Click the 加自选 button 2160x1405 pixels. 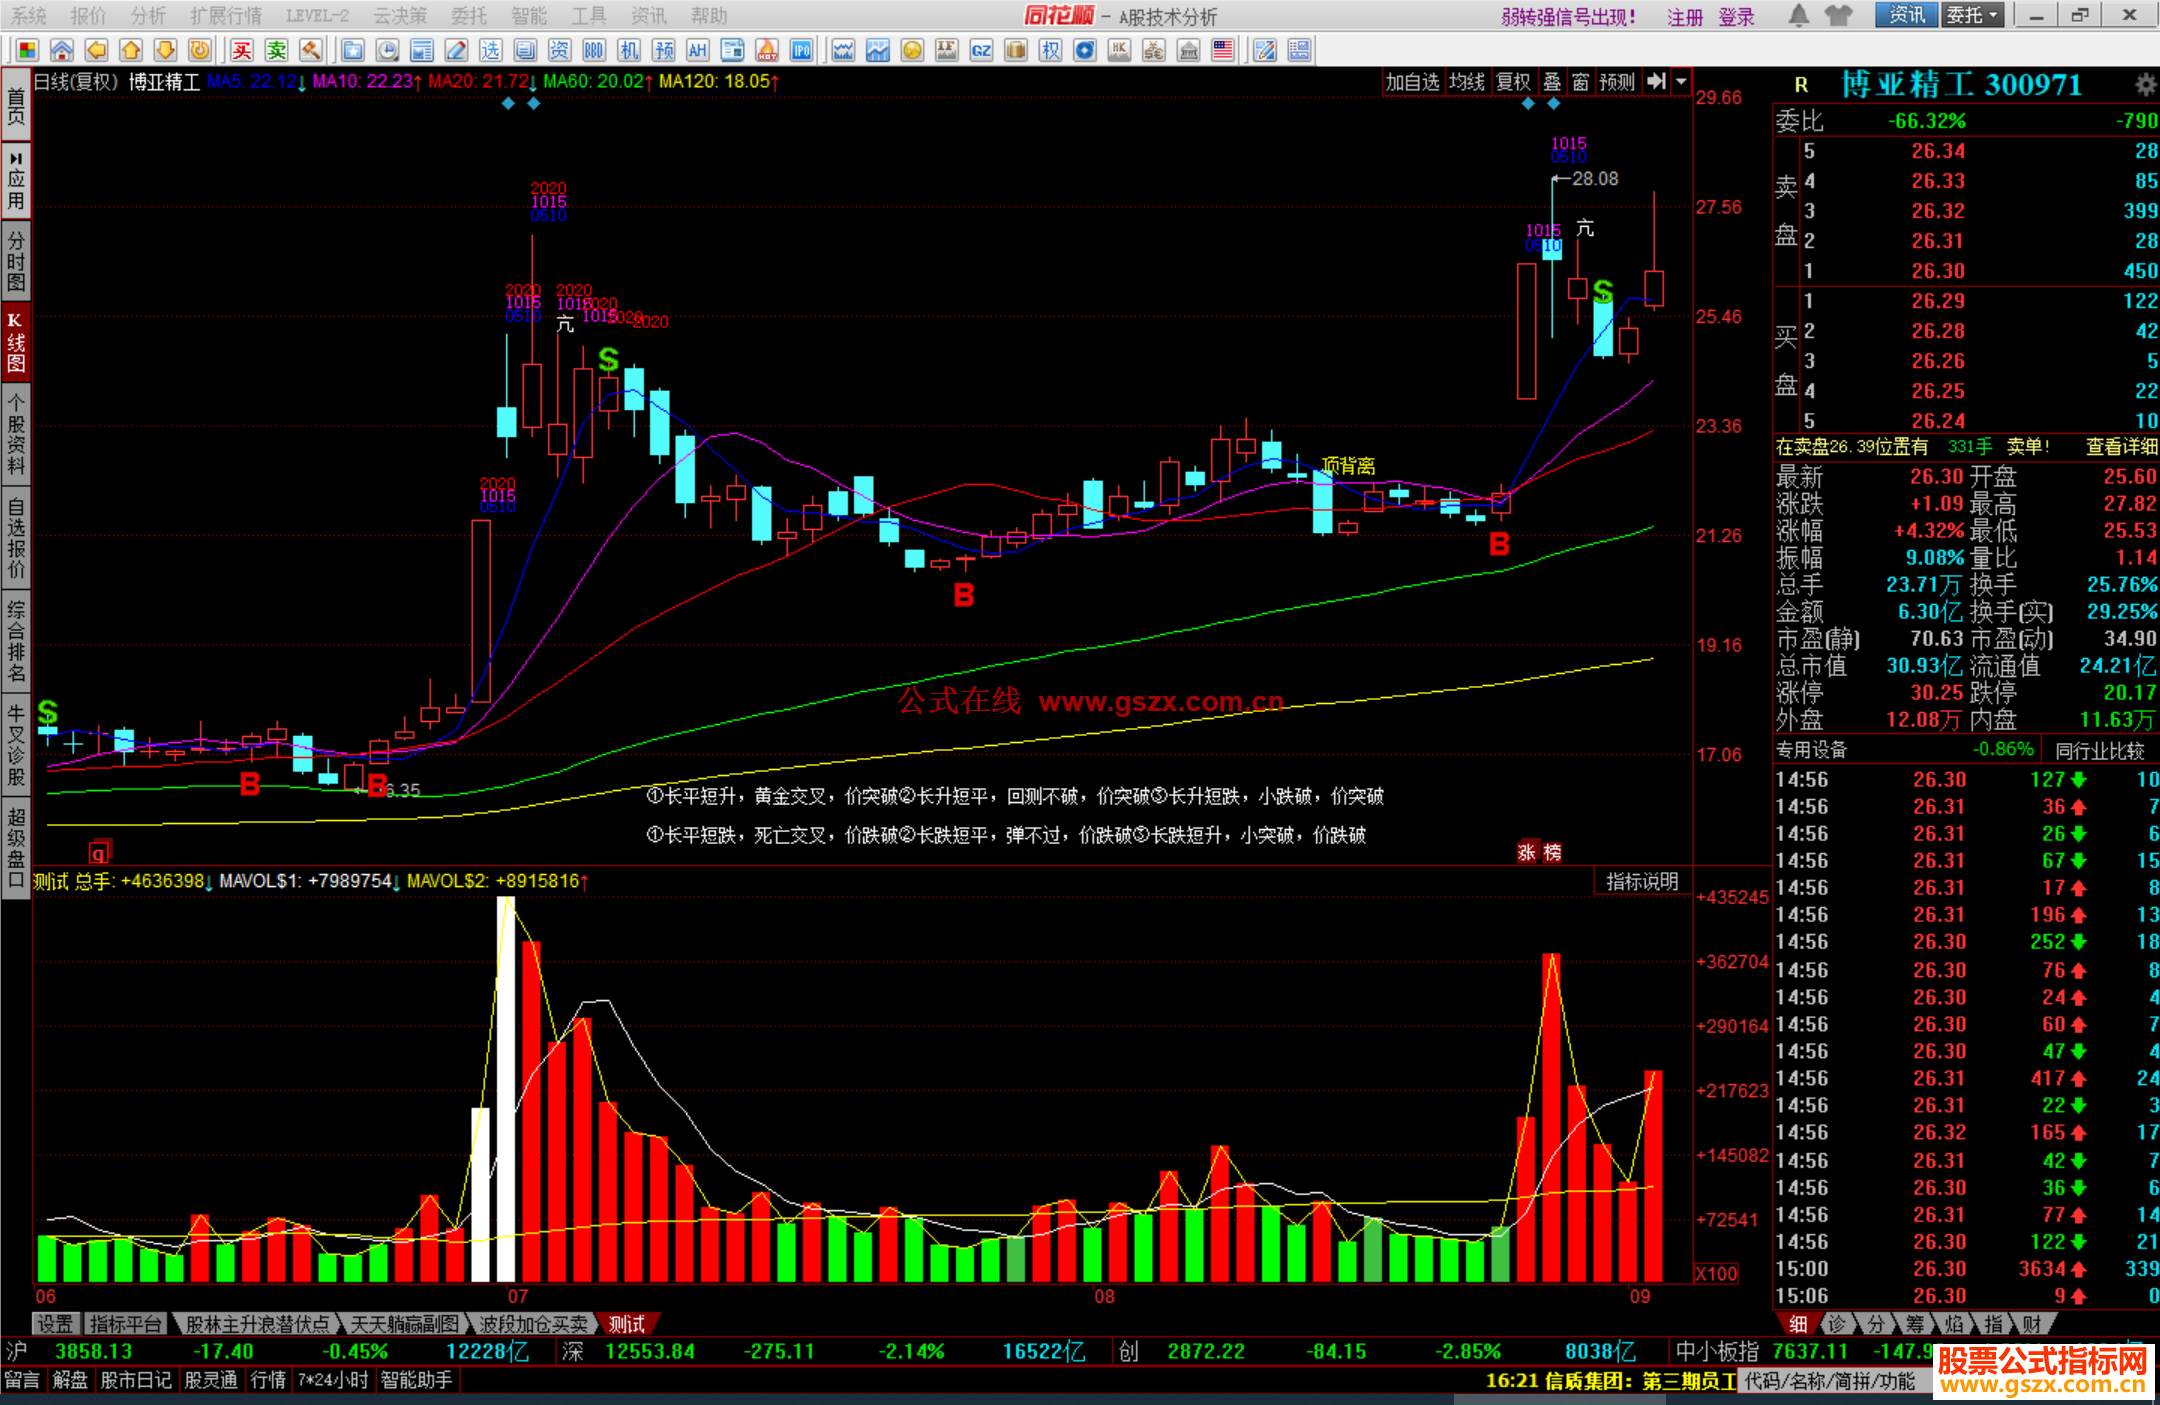tap(1411, 82)
